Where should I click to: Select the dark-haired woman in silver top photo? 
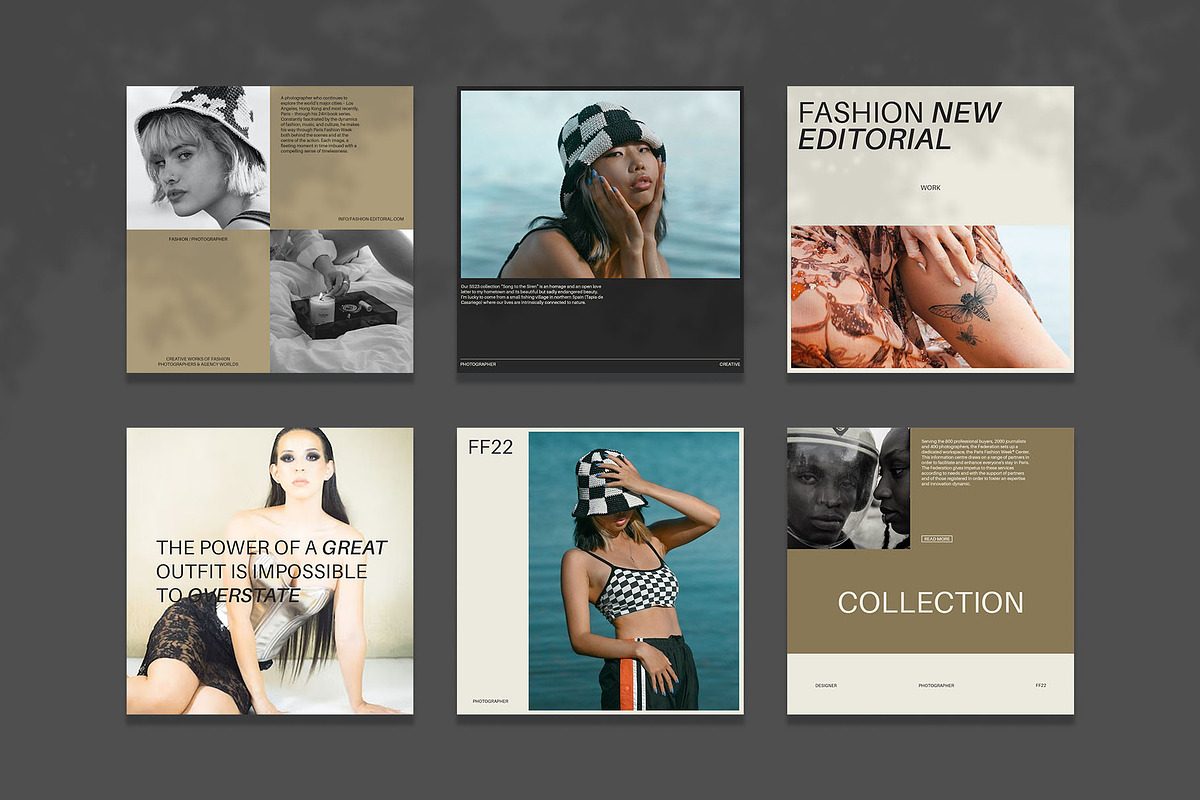[x=270, y=571]
